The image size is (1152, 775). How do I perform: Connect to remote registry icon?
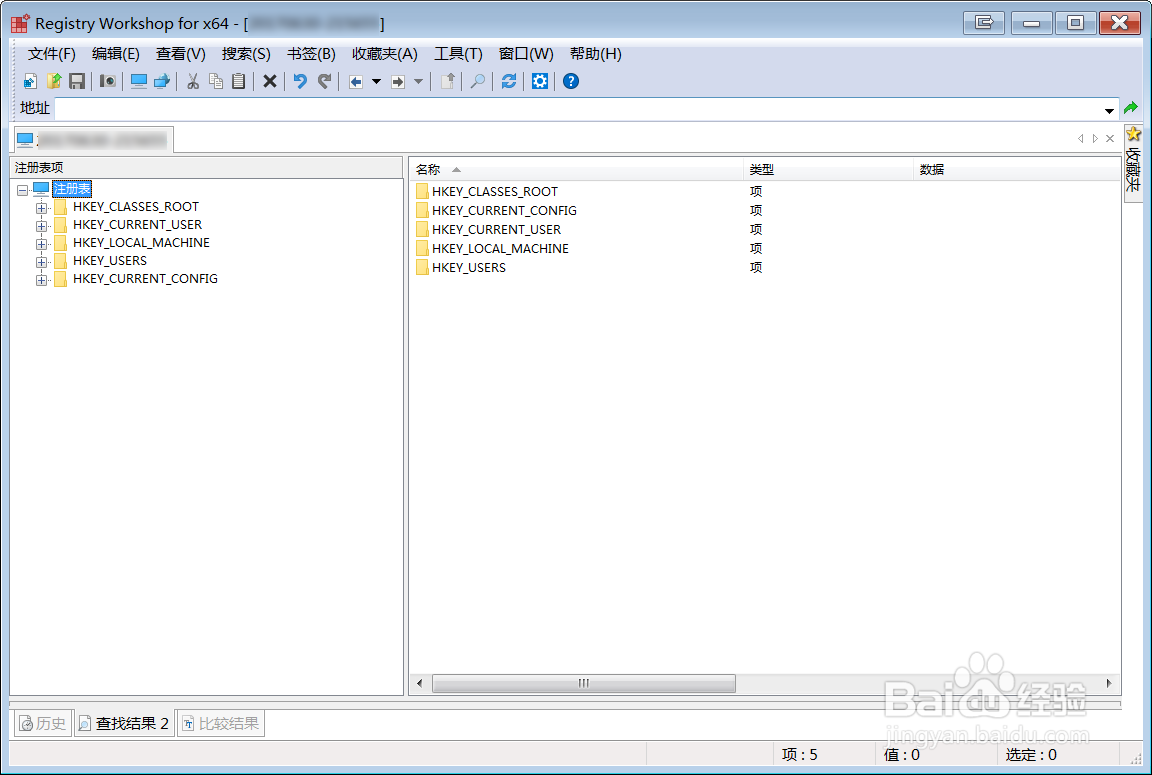coord(162,82)
